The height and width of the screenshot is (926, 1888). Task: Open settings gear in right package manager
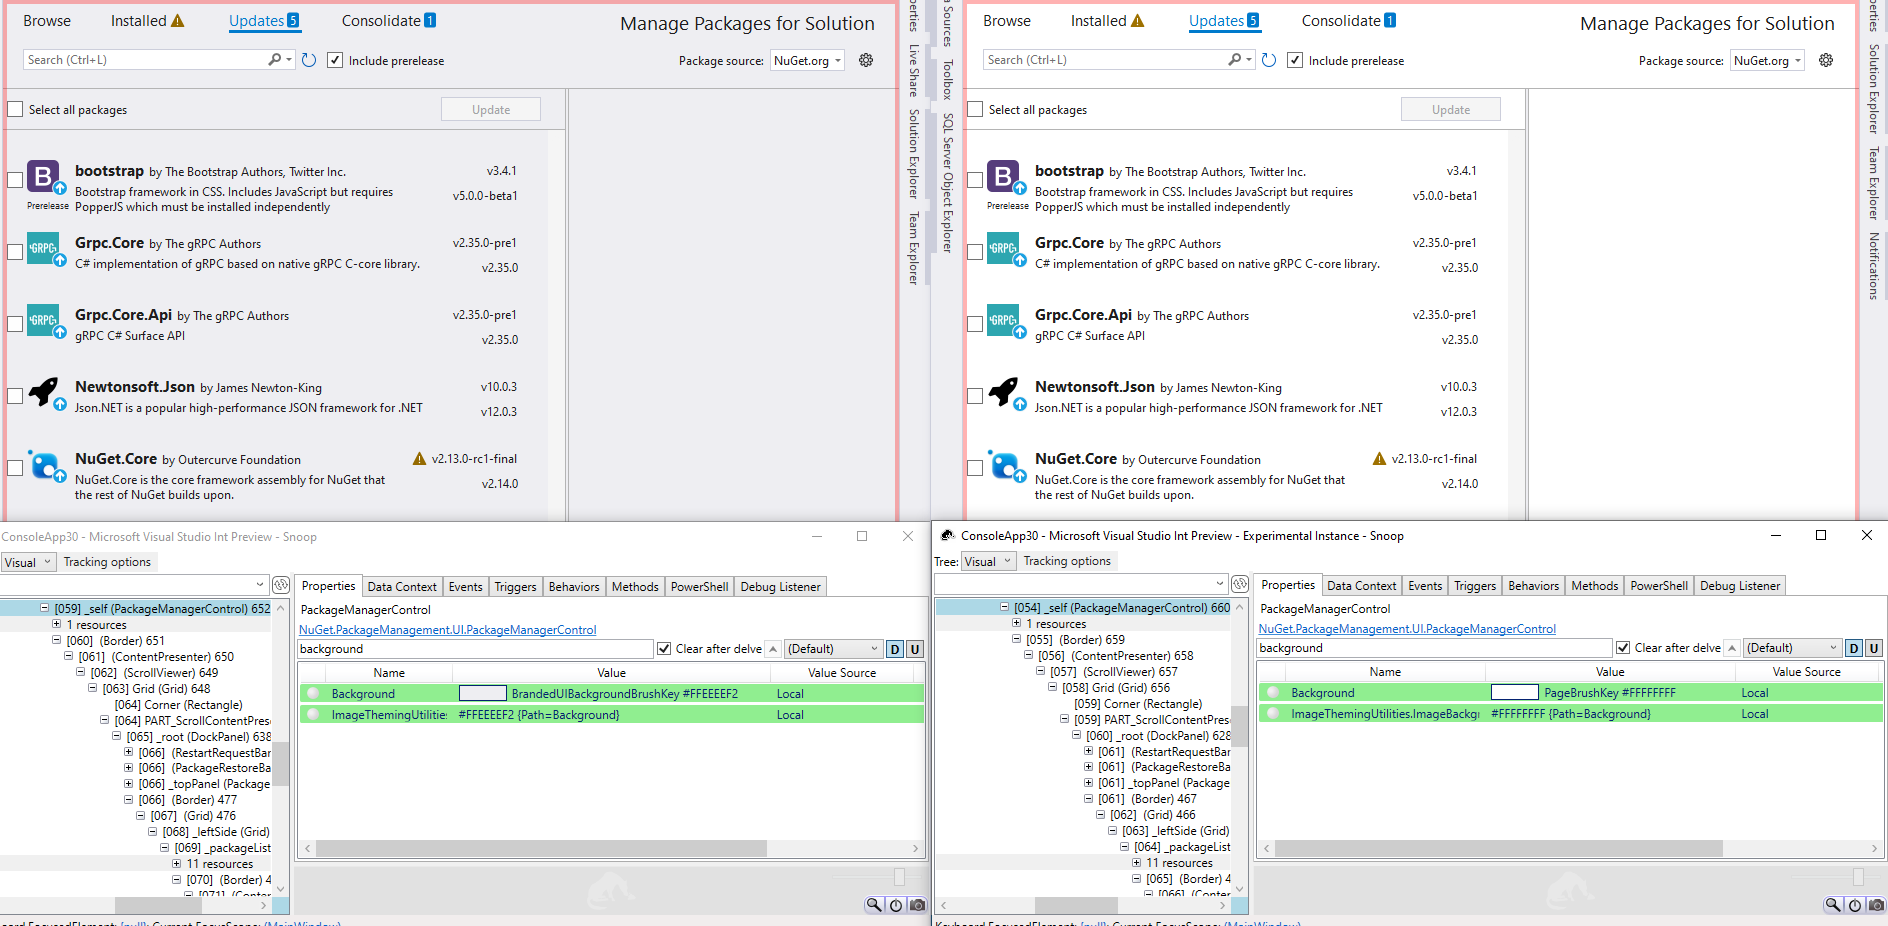[1826, 60]
